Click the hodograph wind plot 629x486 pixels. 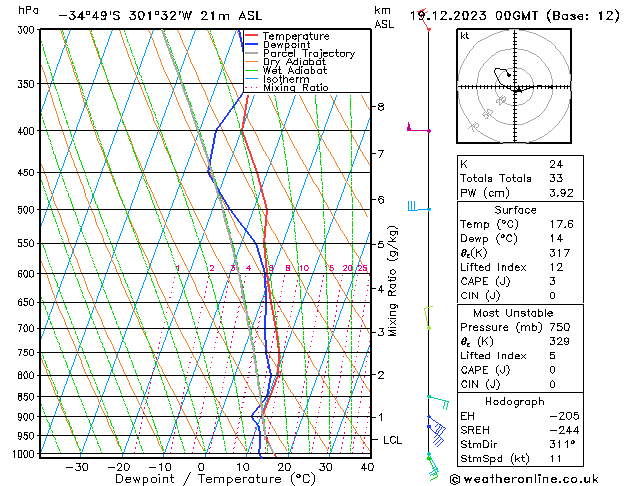click(514, 86)
